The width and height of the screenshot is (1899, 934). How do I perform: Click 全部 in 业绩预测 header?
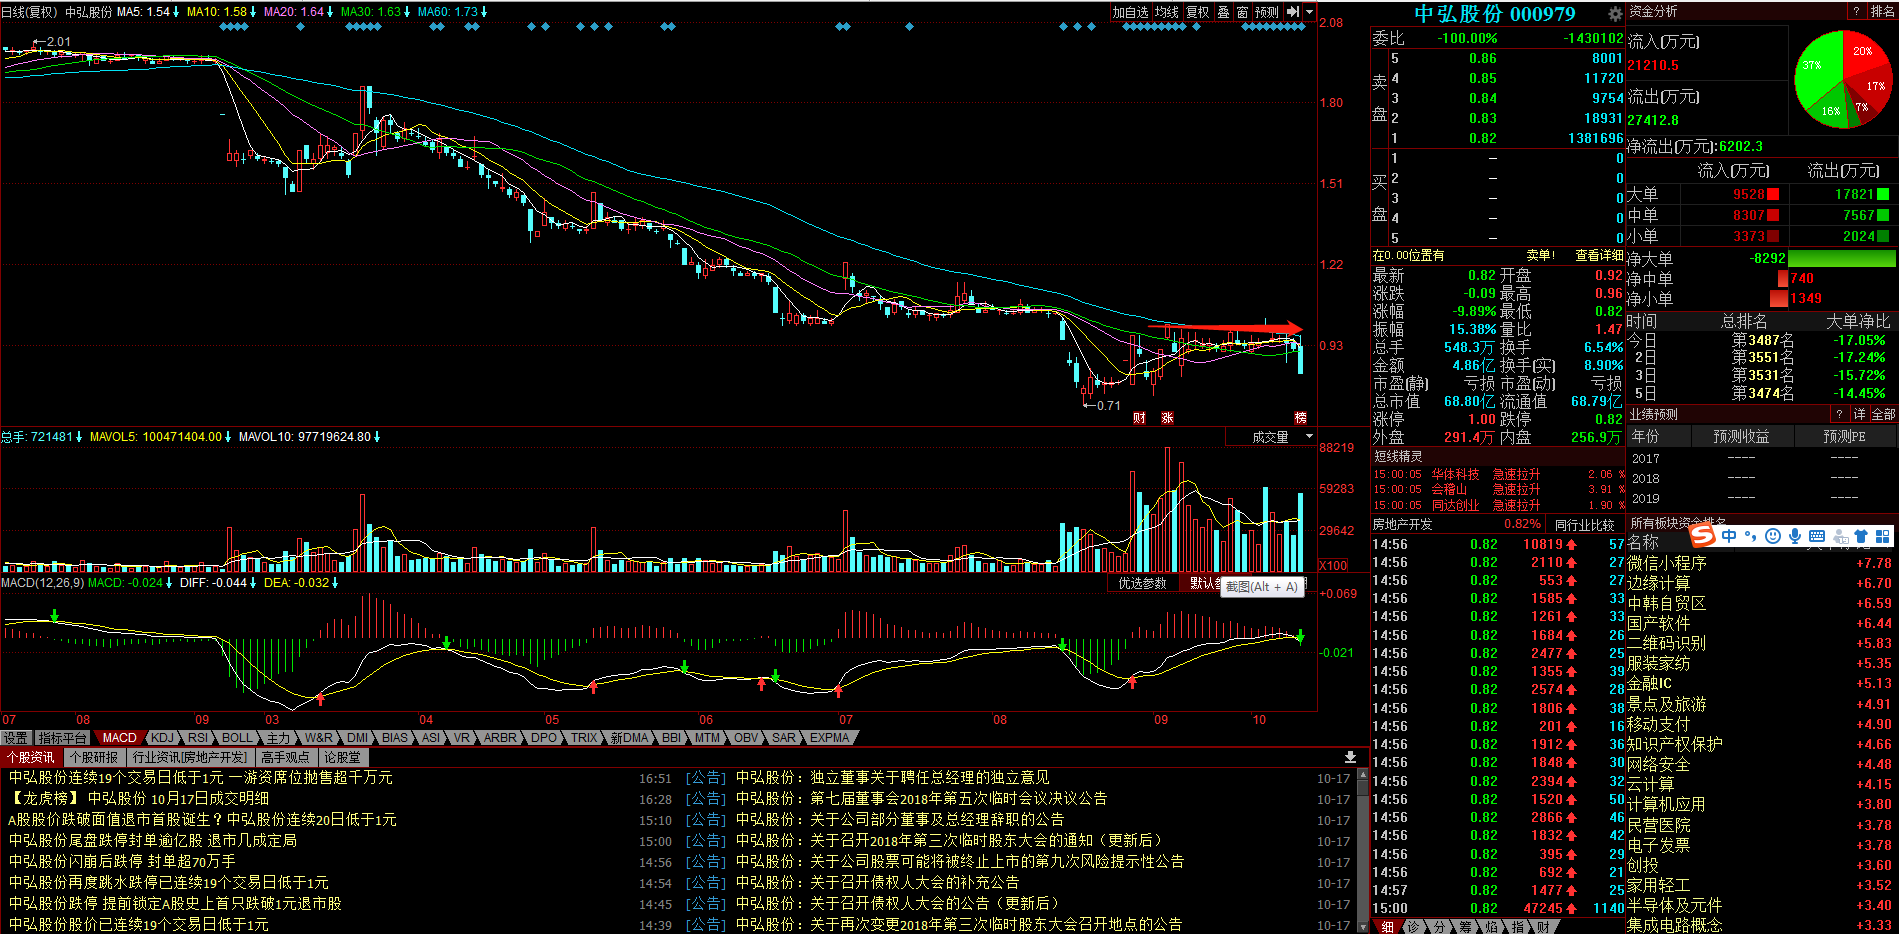click(x=1883, y=414)
